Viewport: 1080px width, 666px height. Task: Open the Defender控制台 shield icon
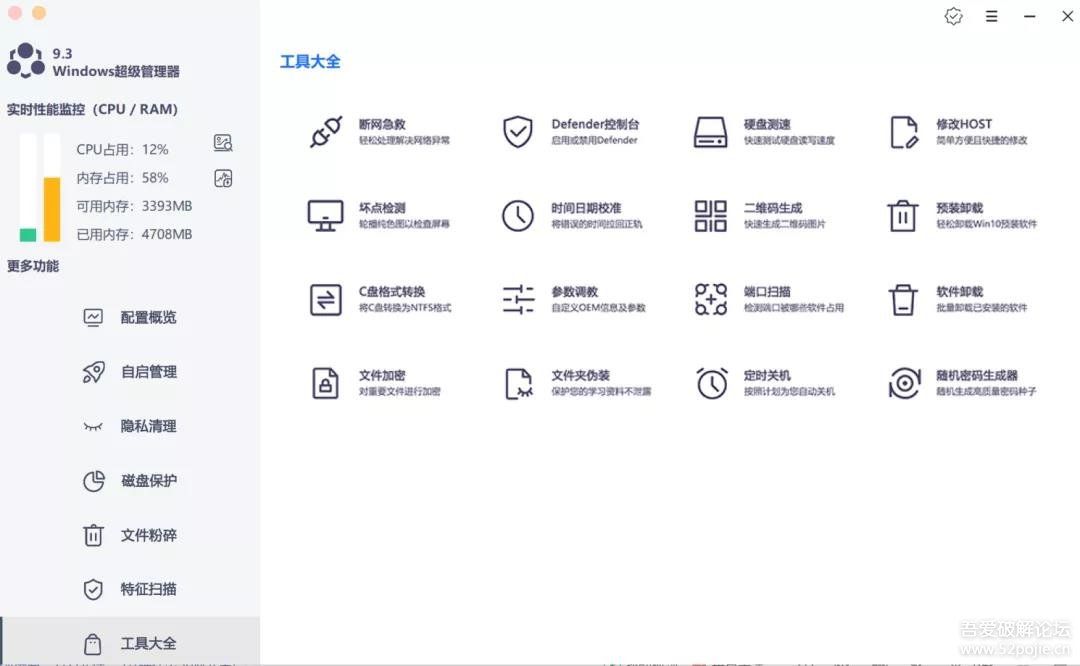click(517, 132)
